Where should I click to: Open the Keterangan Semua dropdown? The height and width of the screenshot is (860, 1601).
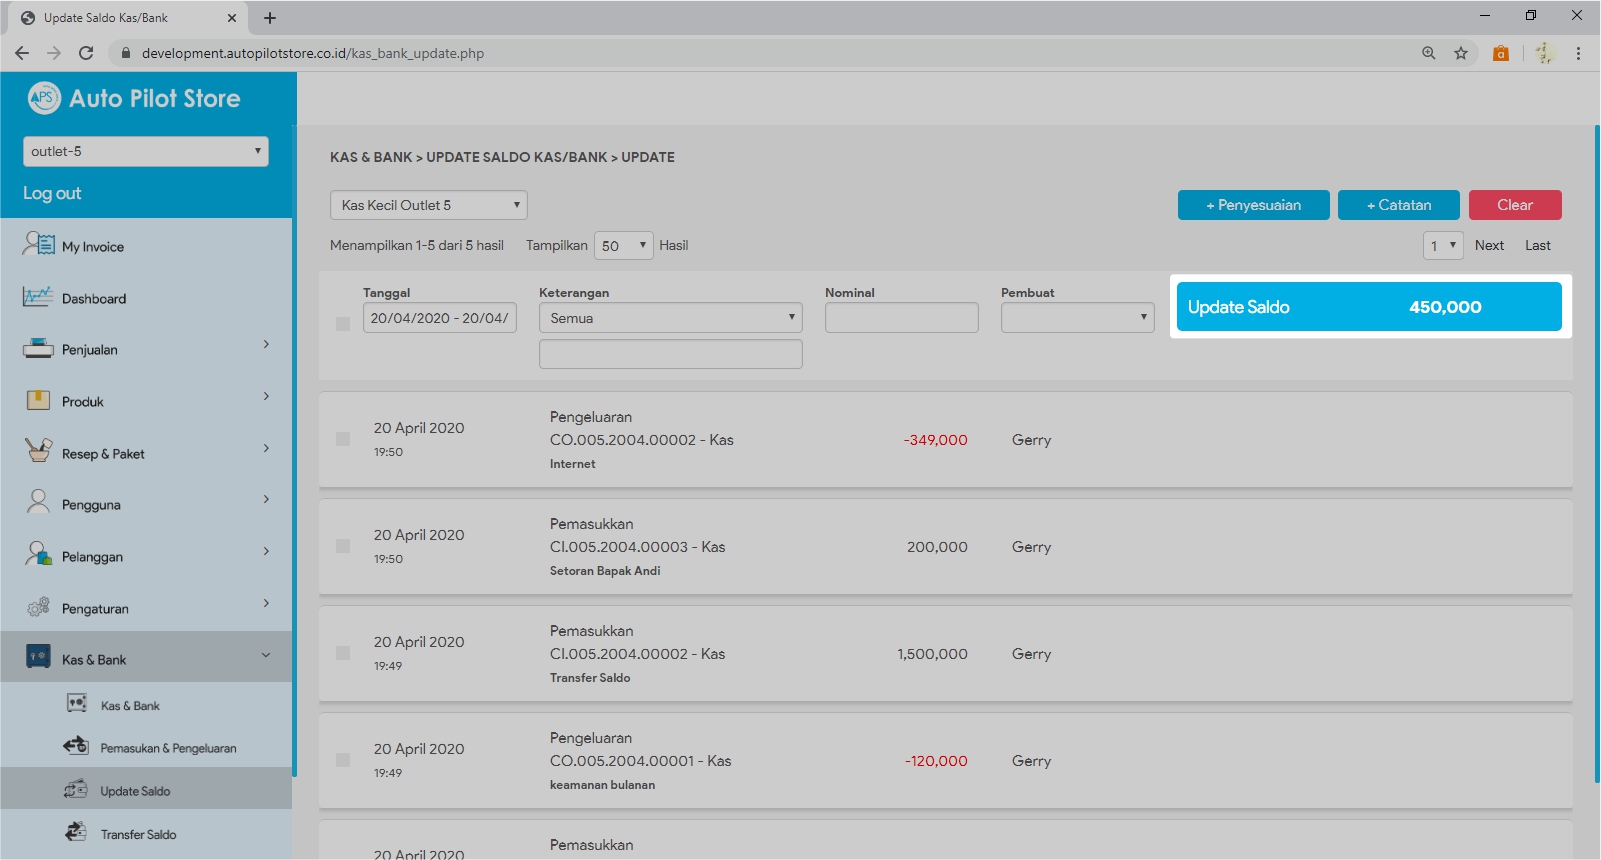tap(670, 318)
